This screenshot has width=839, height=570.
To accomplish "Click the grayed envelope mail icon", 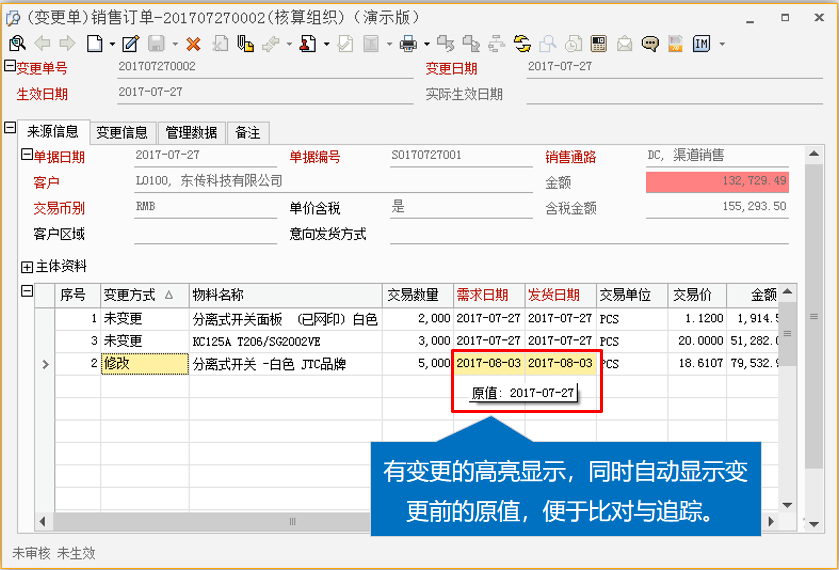I will coord(624,44).
